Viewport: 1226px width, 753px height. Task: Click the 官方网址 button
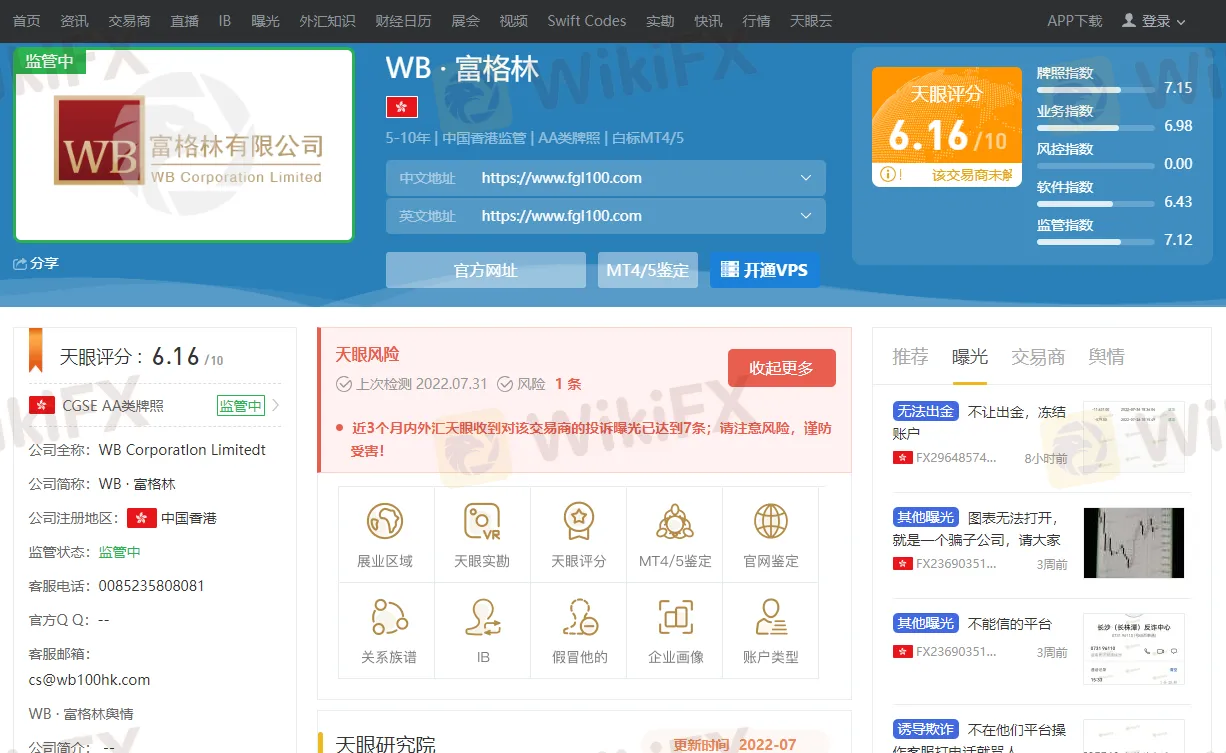coord(486,270)
